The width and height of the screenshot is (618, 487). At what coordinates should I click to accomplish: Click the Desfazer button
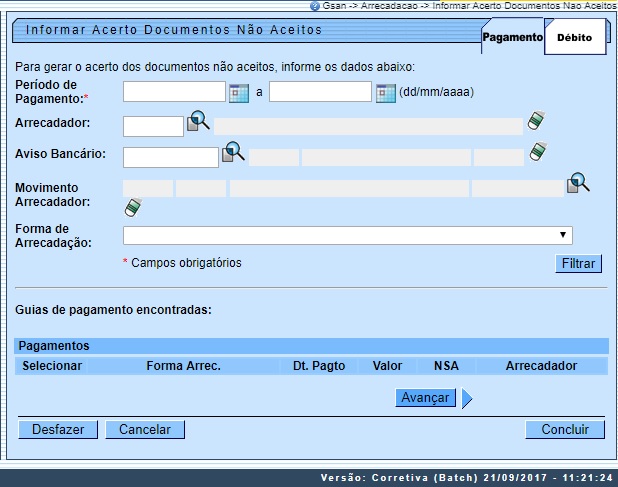click(58, 429)
